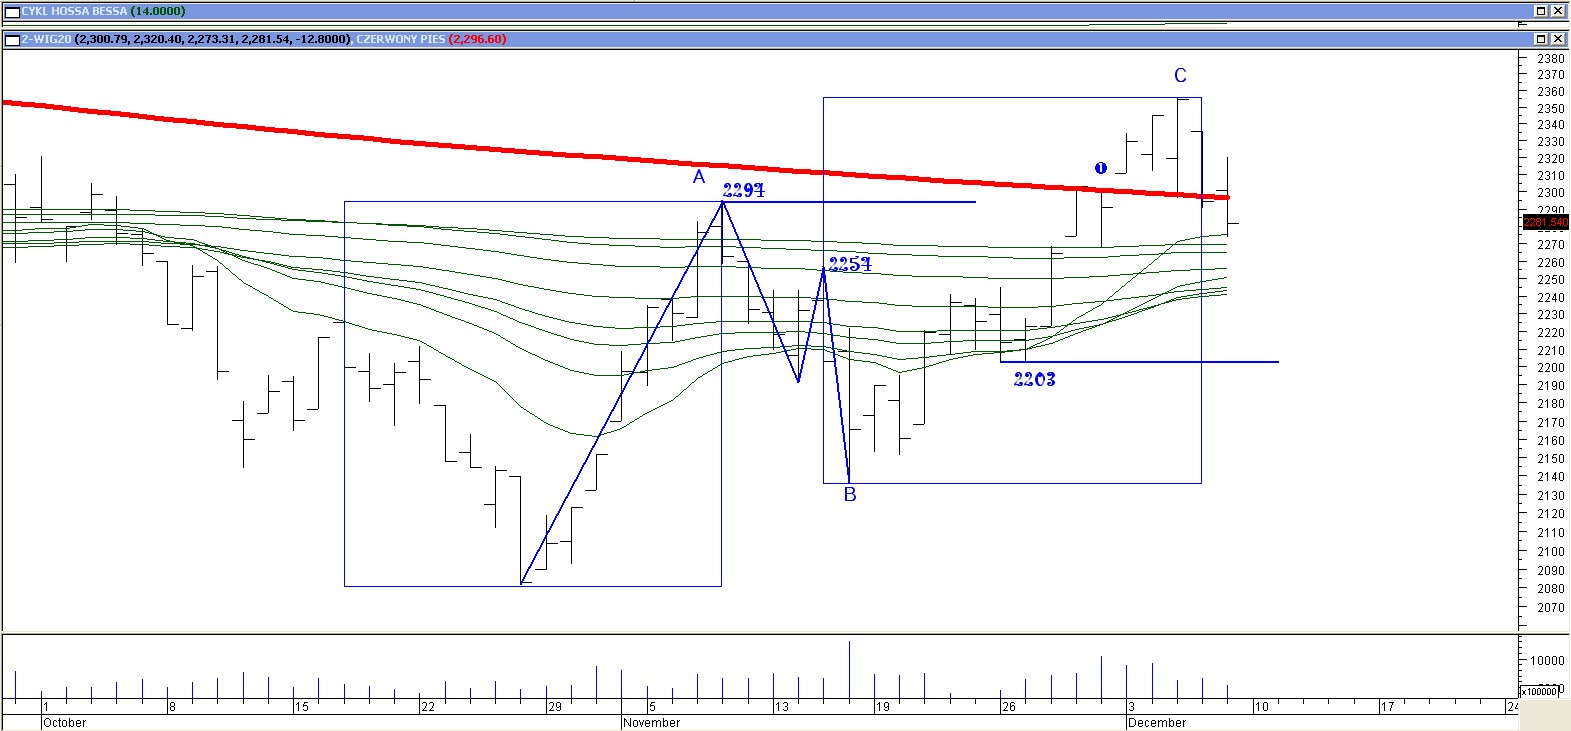The height and width of the screenshot is (731, 1571).
Task: Click the November month label
Action: click(652, 722)
